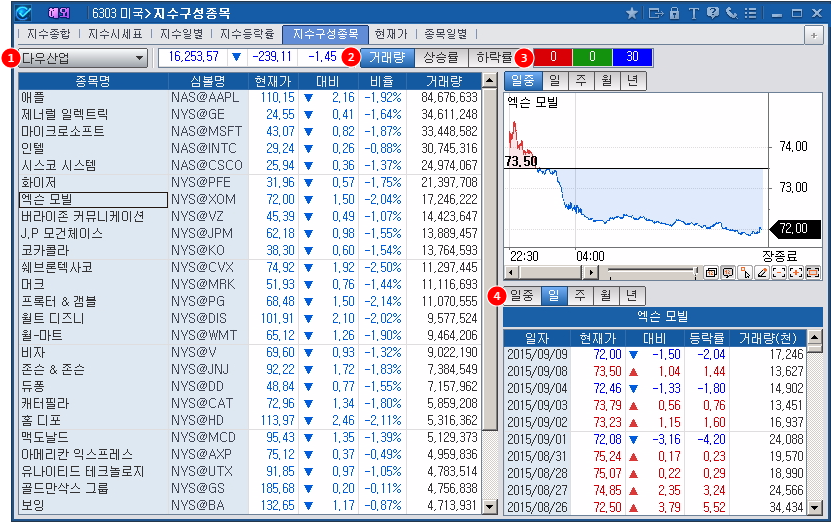Click stock list scrollbar down arrow

coord(490,507)
